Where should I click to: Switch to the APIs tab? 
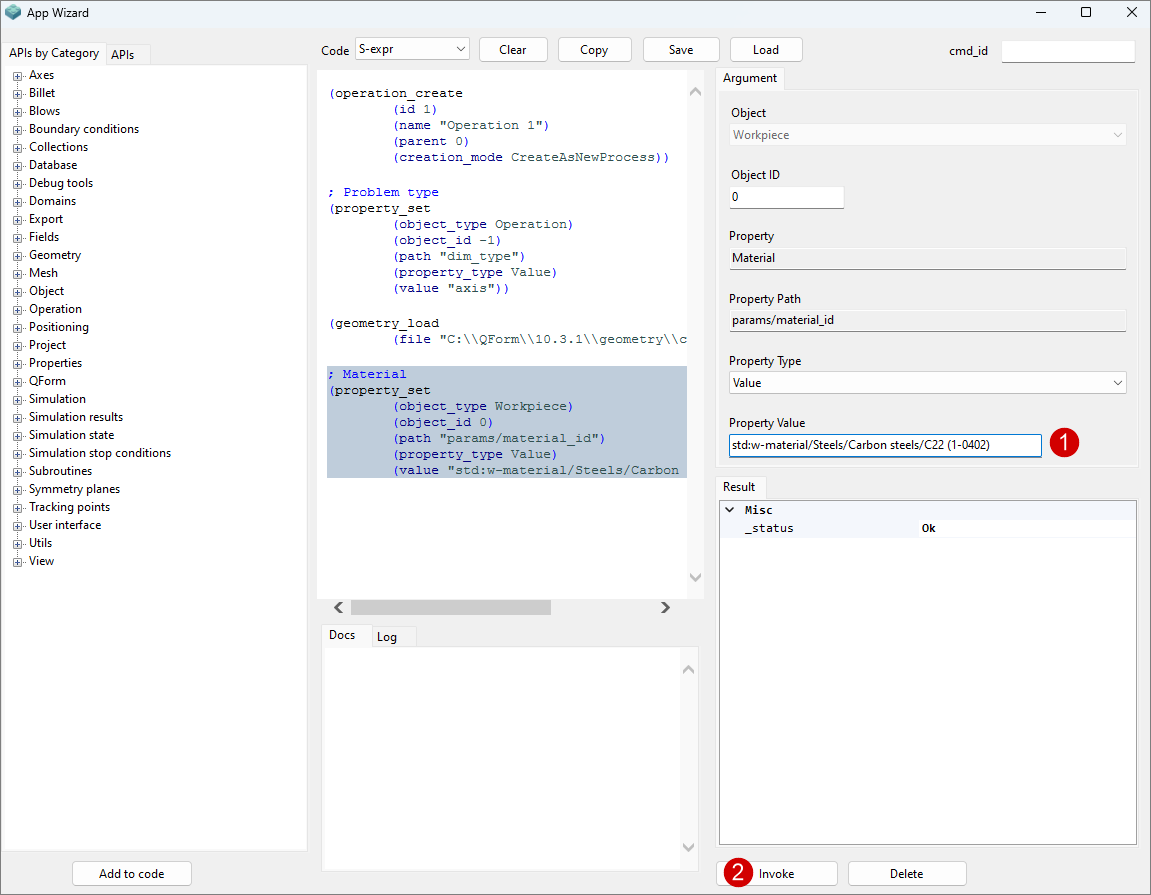click(123, 55)
